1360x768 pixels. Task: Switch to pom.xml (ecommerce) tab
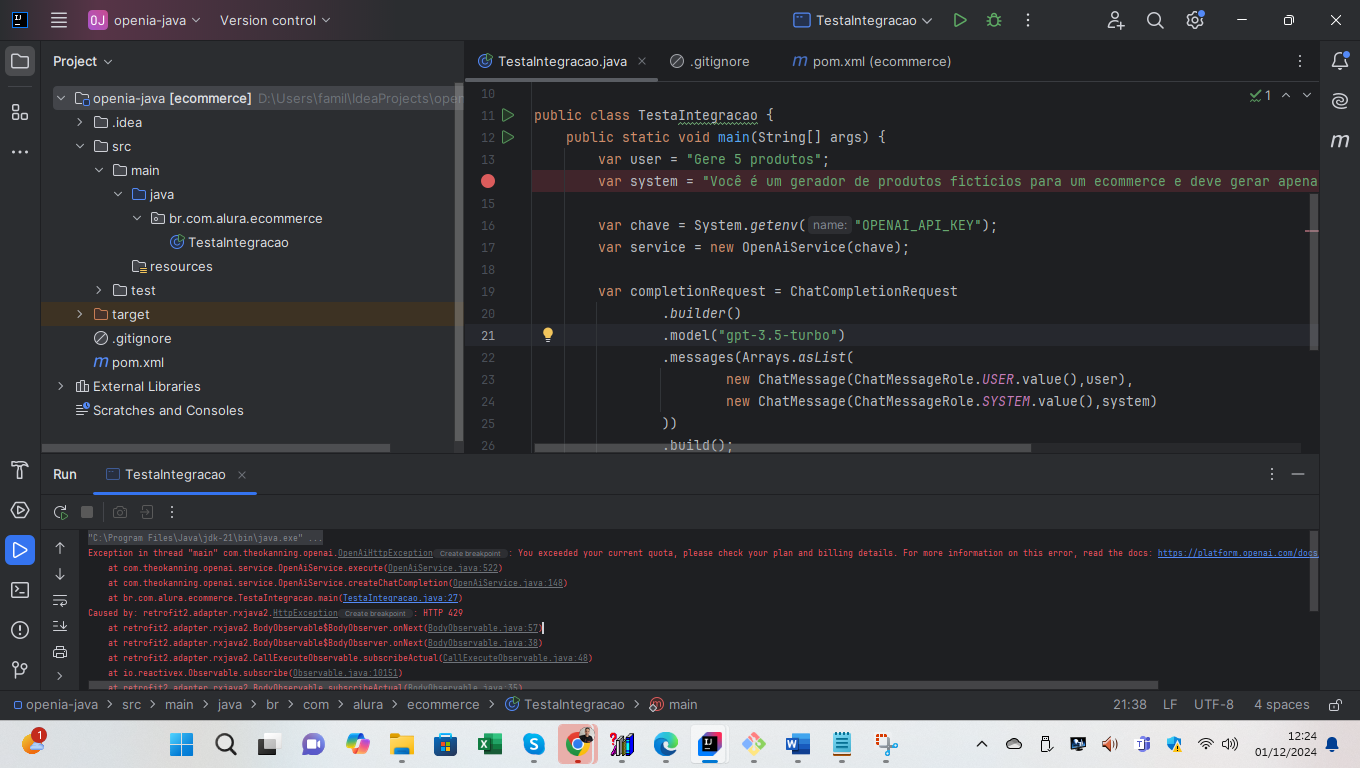[871, 61]
